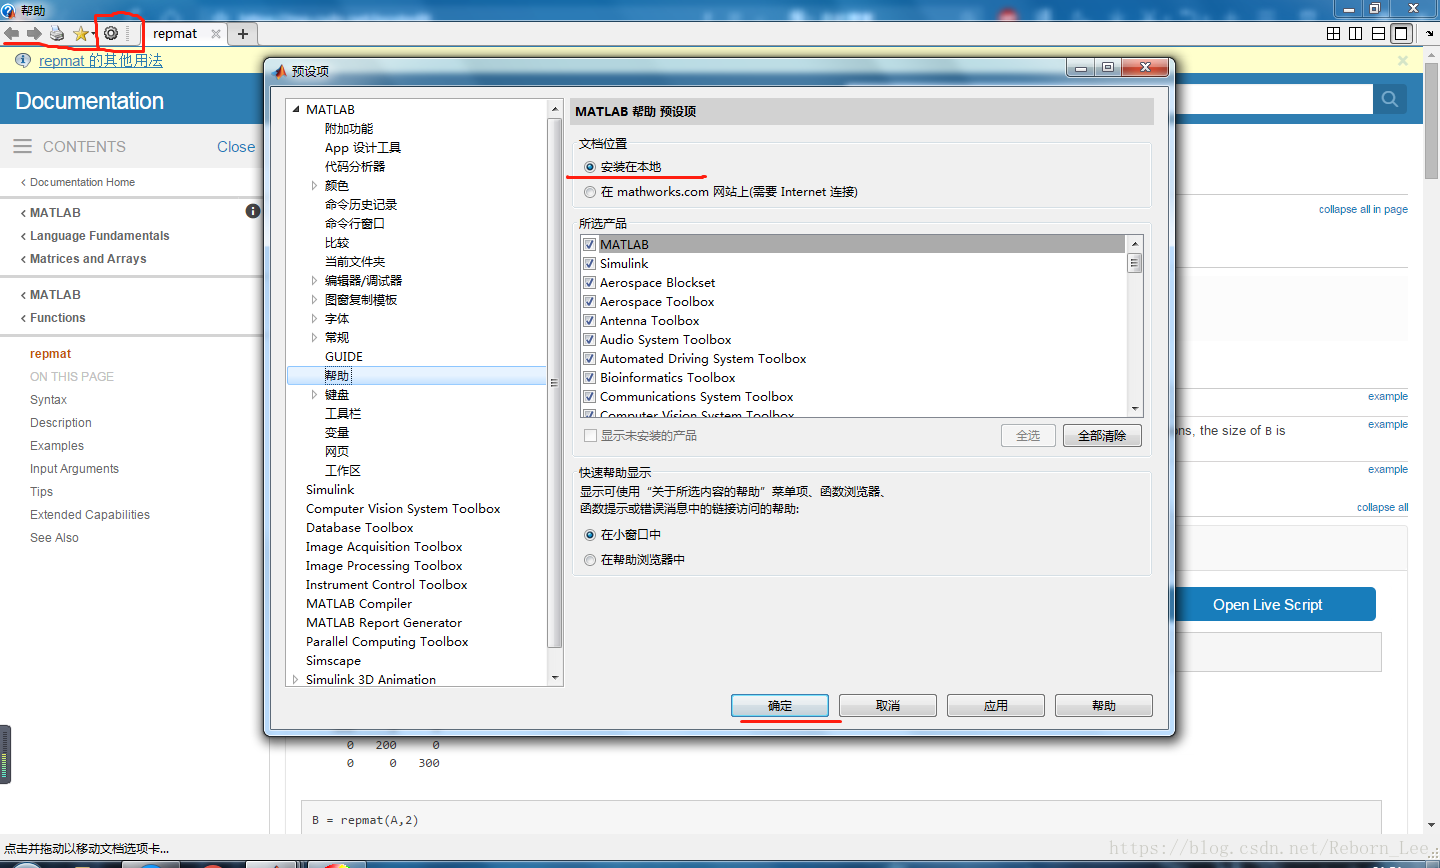The width and height of the screenshot is (1440, 868).
Task: Expand the 颜色 tree node
Action: pyautogui.click(x=314, y=186)
